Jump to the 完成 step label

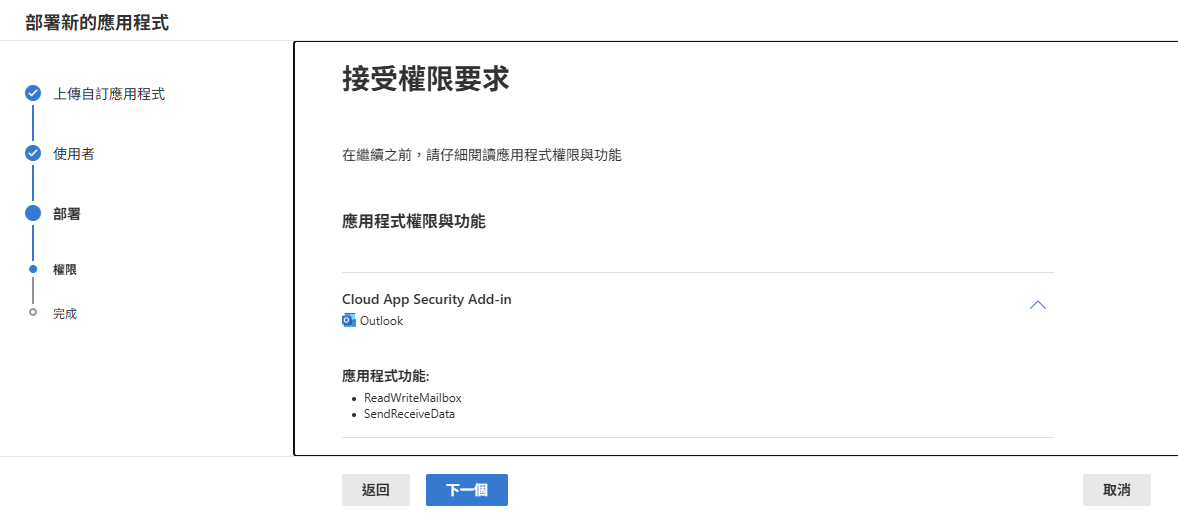65,313
